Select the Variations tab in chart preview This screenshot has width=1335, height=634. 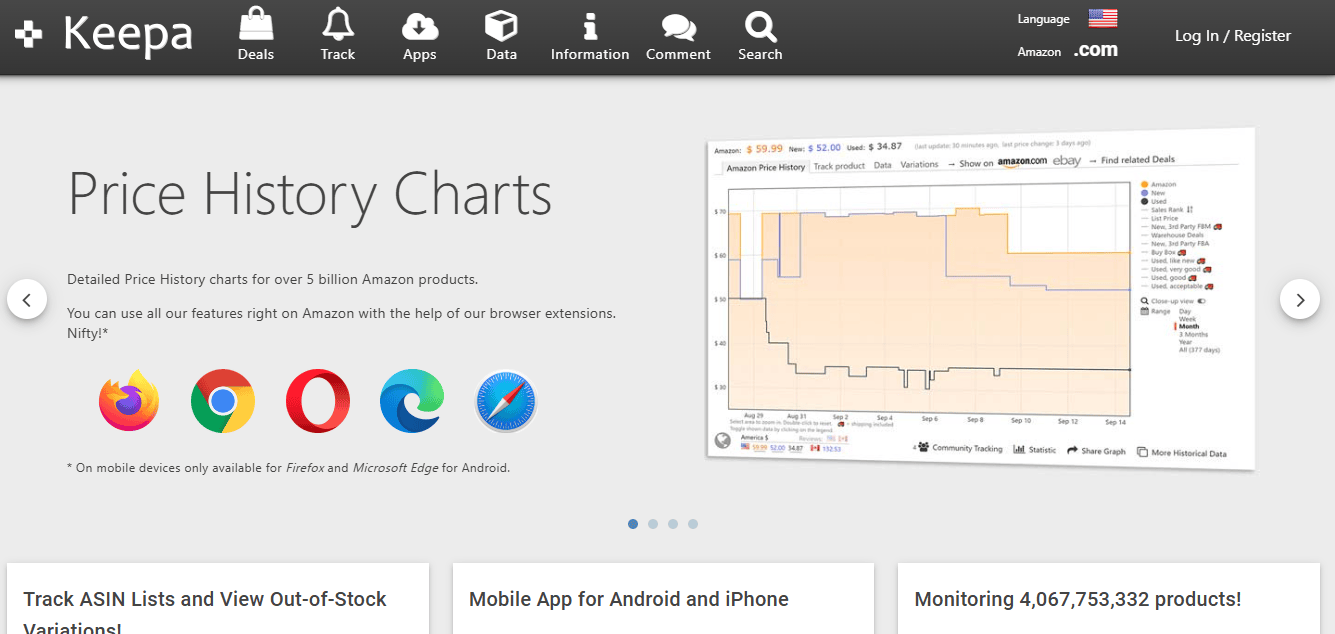[x=919, y=164]
